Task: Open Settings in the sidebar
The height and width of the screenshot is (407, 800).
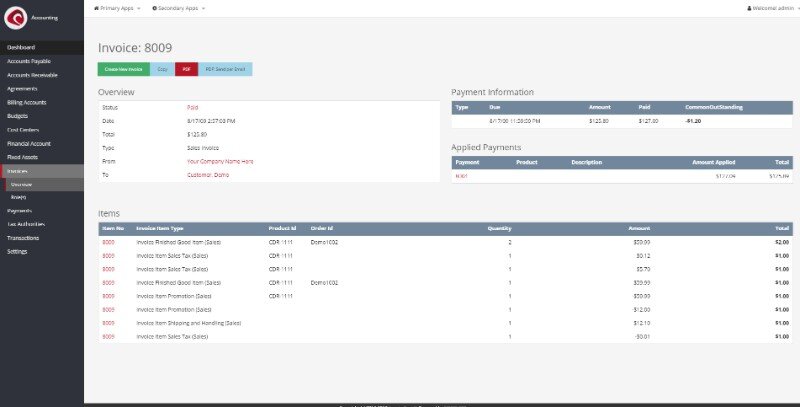Action: (x=18, y=251)
